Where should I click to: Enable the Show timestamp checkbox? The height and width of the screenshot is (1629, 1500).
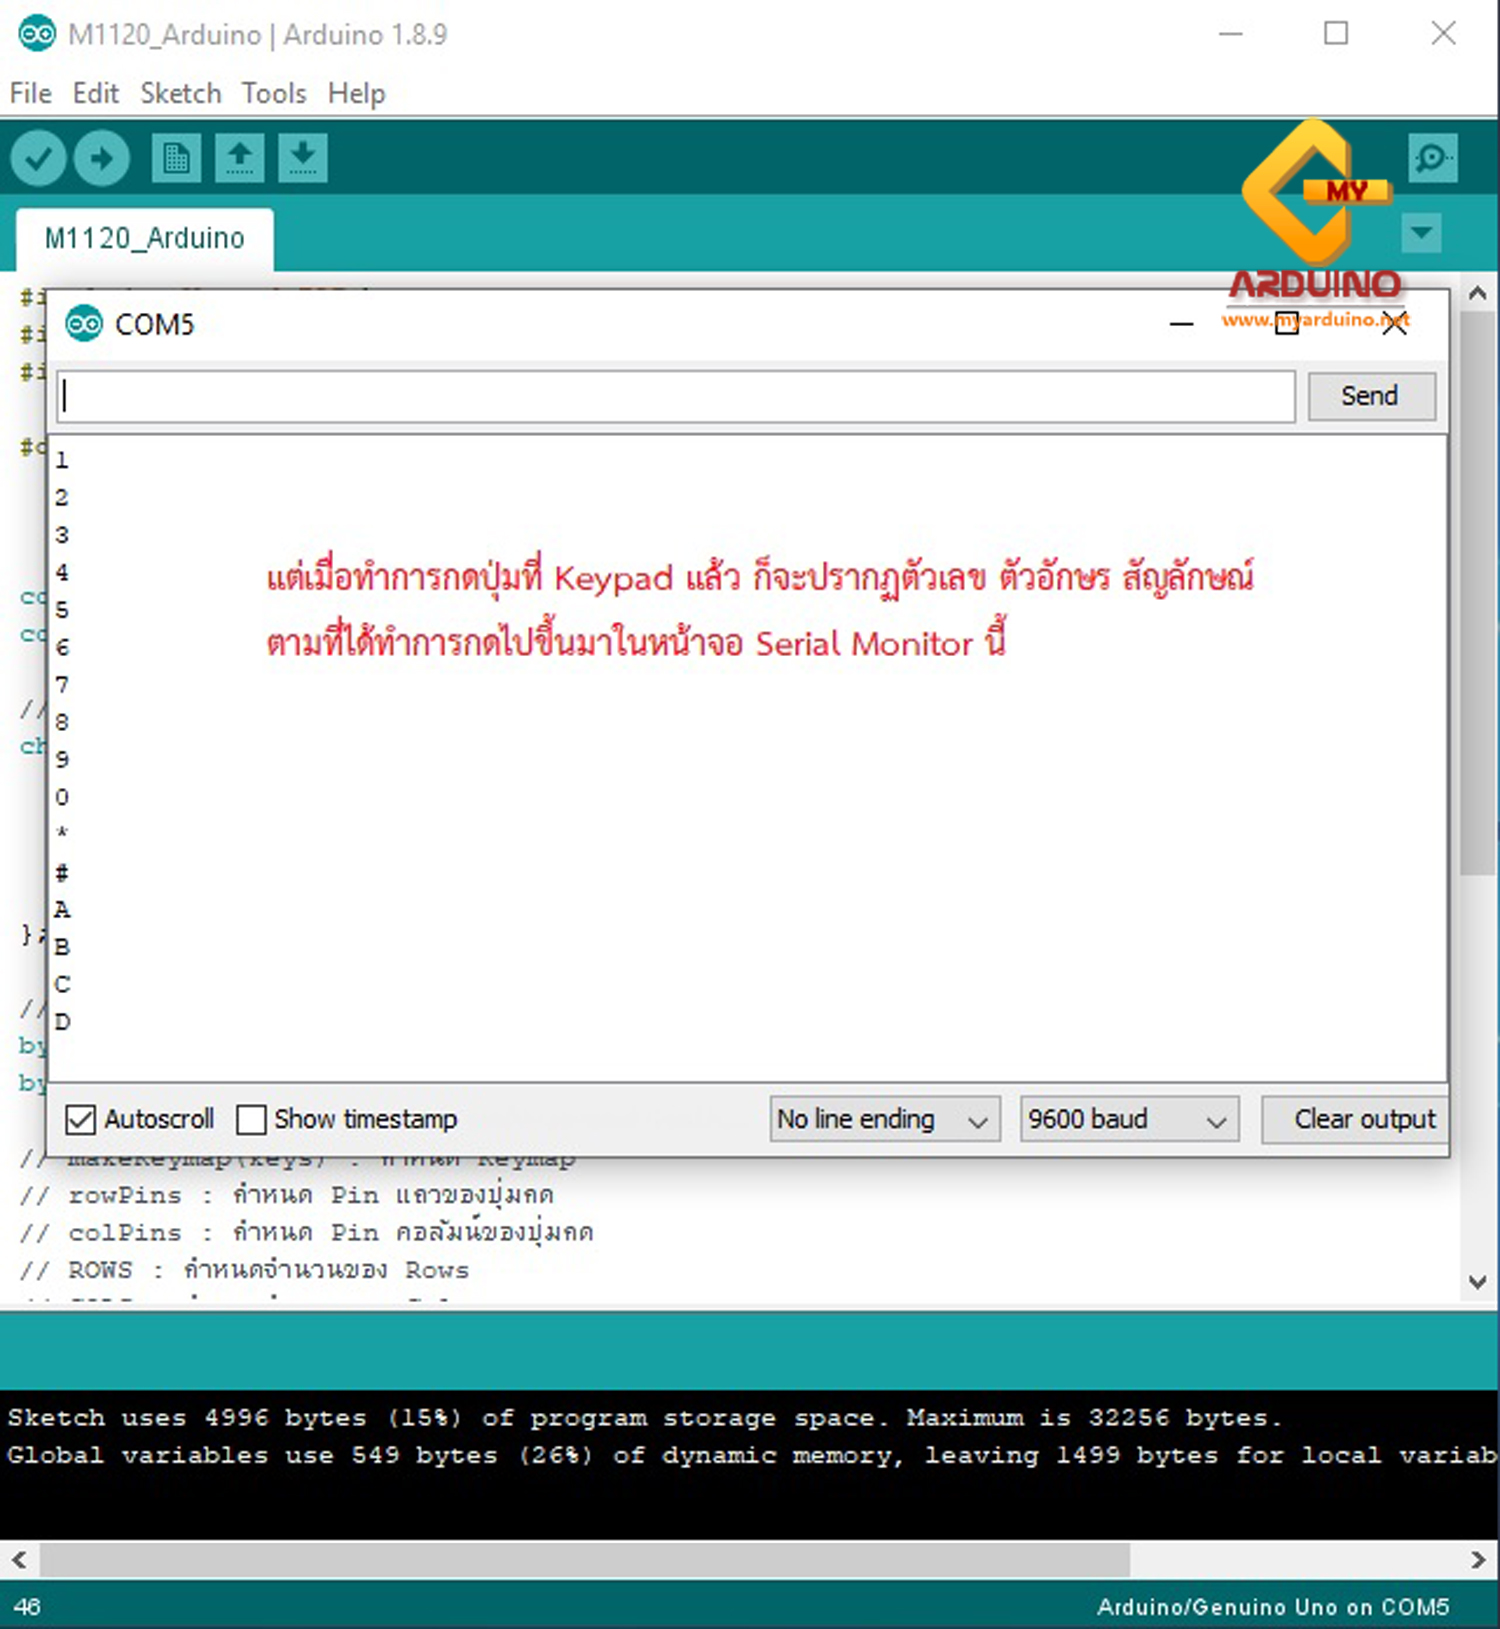[251, 1119]
